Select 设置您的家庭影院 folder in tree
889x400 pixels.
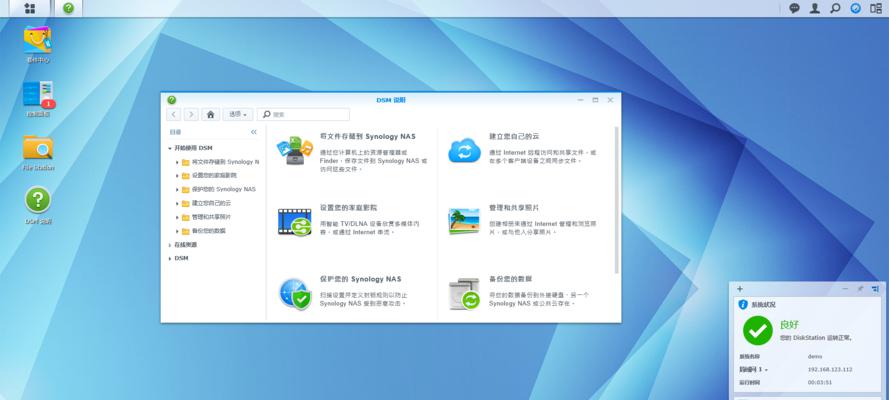pos(209,176)
